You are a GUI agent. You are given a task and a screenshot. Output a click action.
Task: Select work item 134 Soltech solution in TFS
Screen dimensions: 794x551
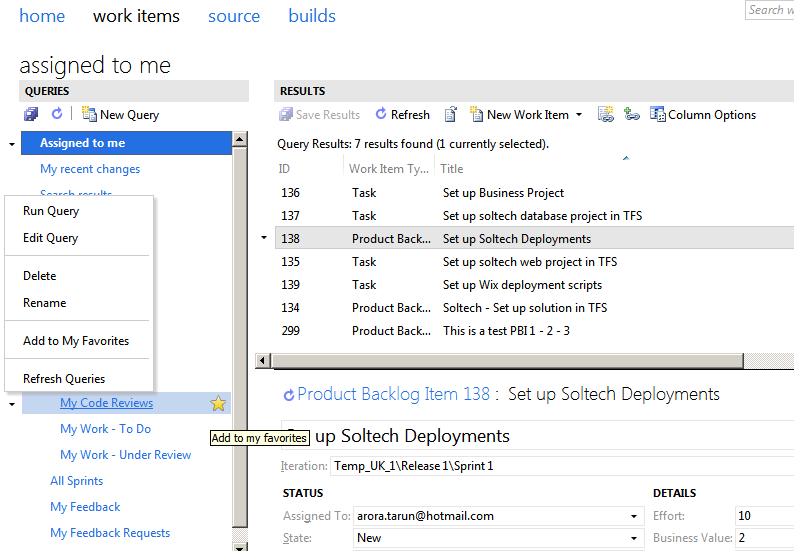click(x=534, y=308)
